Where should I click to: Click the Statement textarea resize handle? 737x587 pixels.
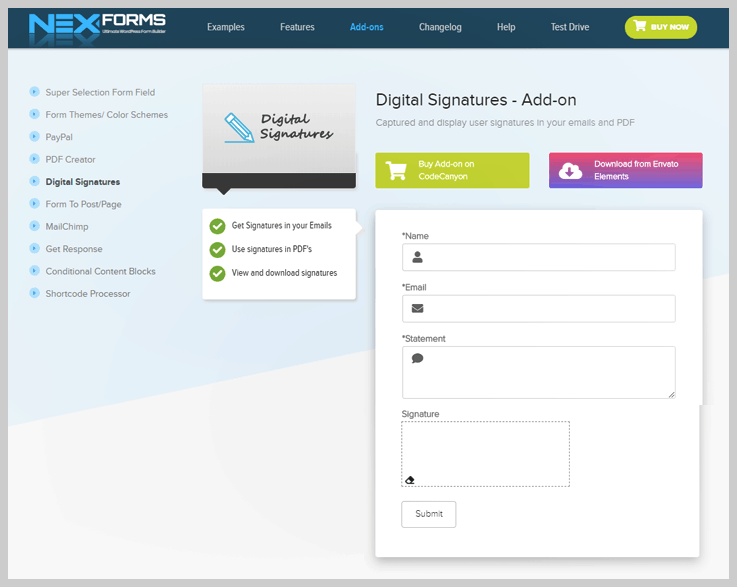672,395
